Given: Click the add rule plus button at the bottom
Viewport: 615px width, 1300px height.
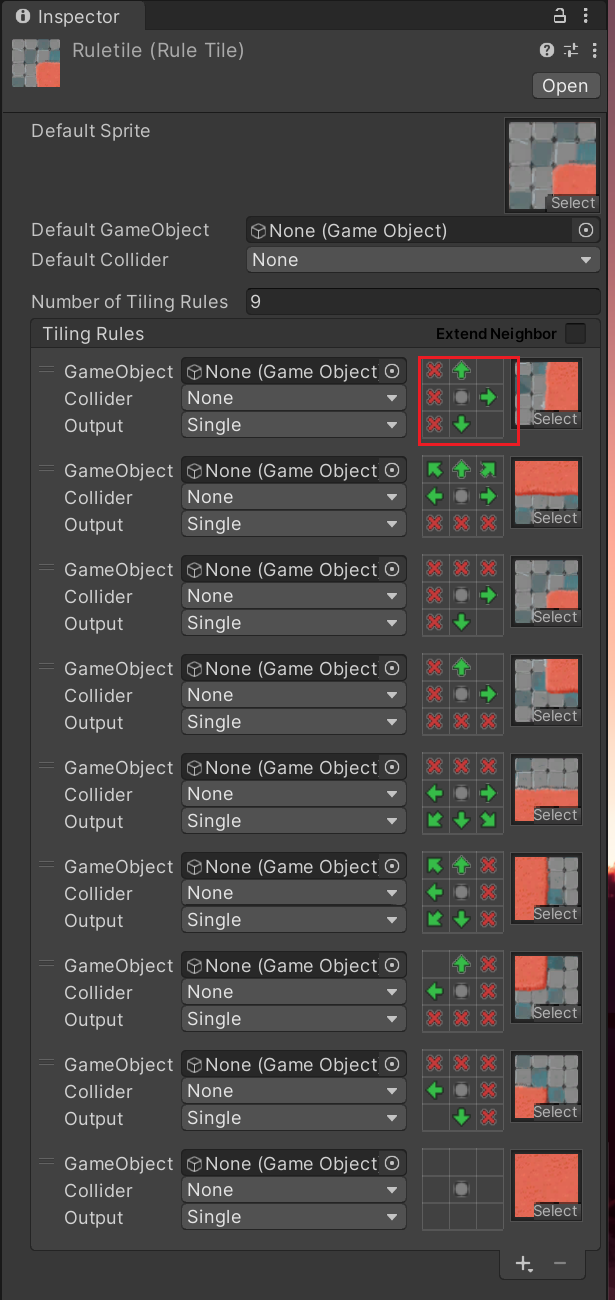Looking at the screenshot, I should [x=524, y=1264].
